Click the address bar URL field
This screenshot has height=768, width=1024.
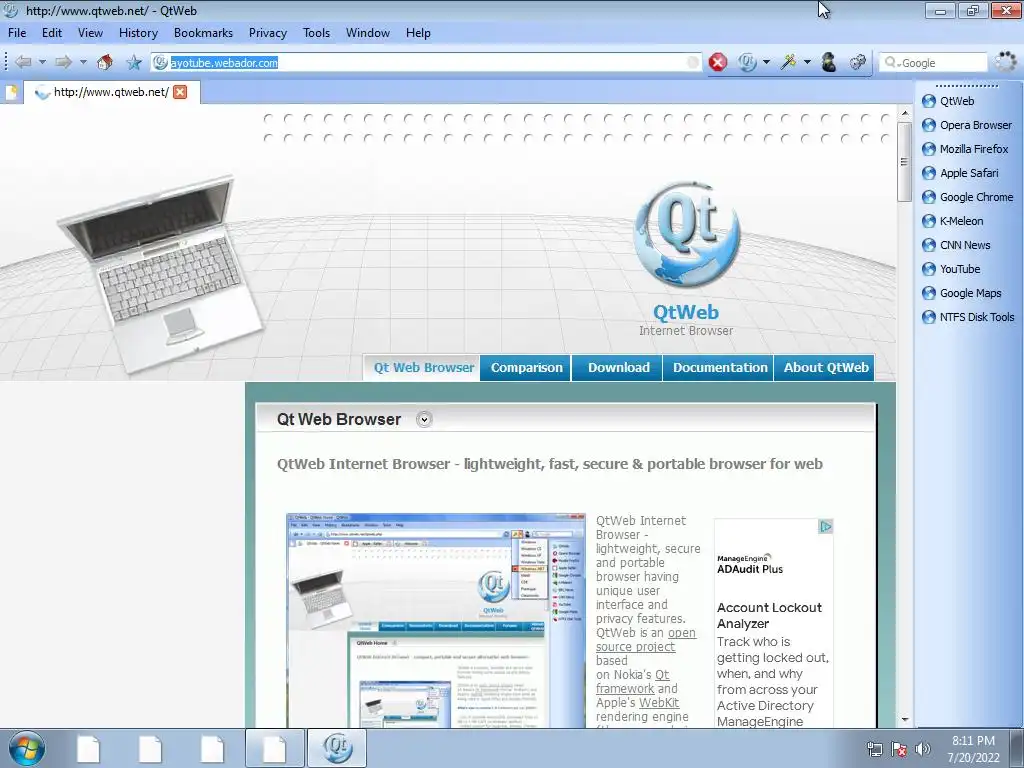coord(426,63)
